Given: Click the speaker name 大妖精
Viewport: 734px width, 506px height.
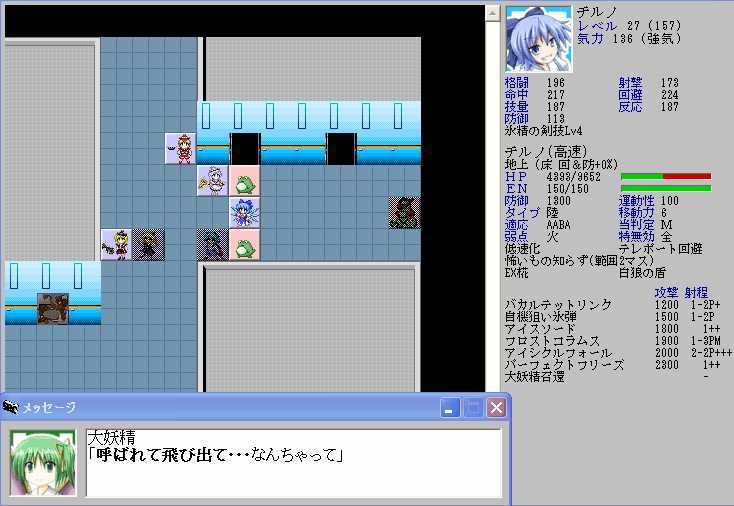Looking at the screenshot, I should click(x=111, y=438).
